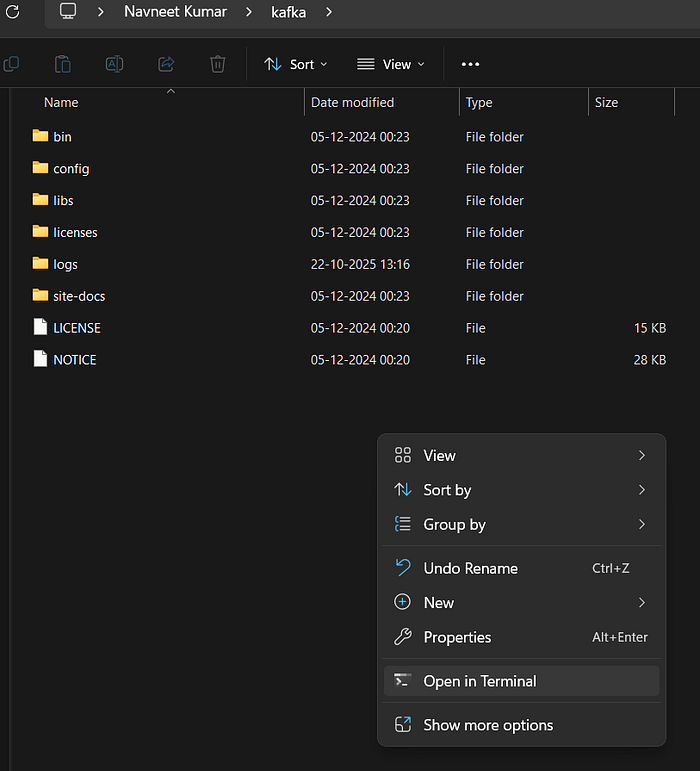Expand chevron after Navneet Kumar breadcrumb
Image resolution: width=700 pixels, height=771 pixels.
click(x=249, y=11)
